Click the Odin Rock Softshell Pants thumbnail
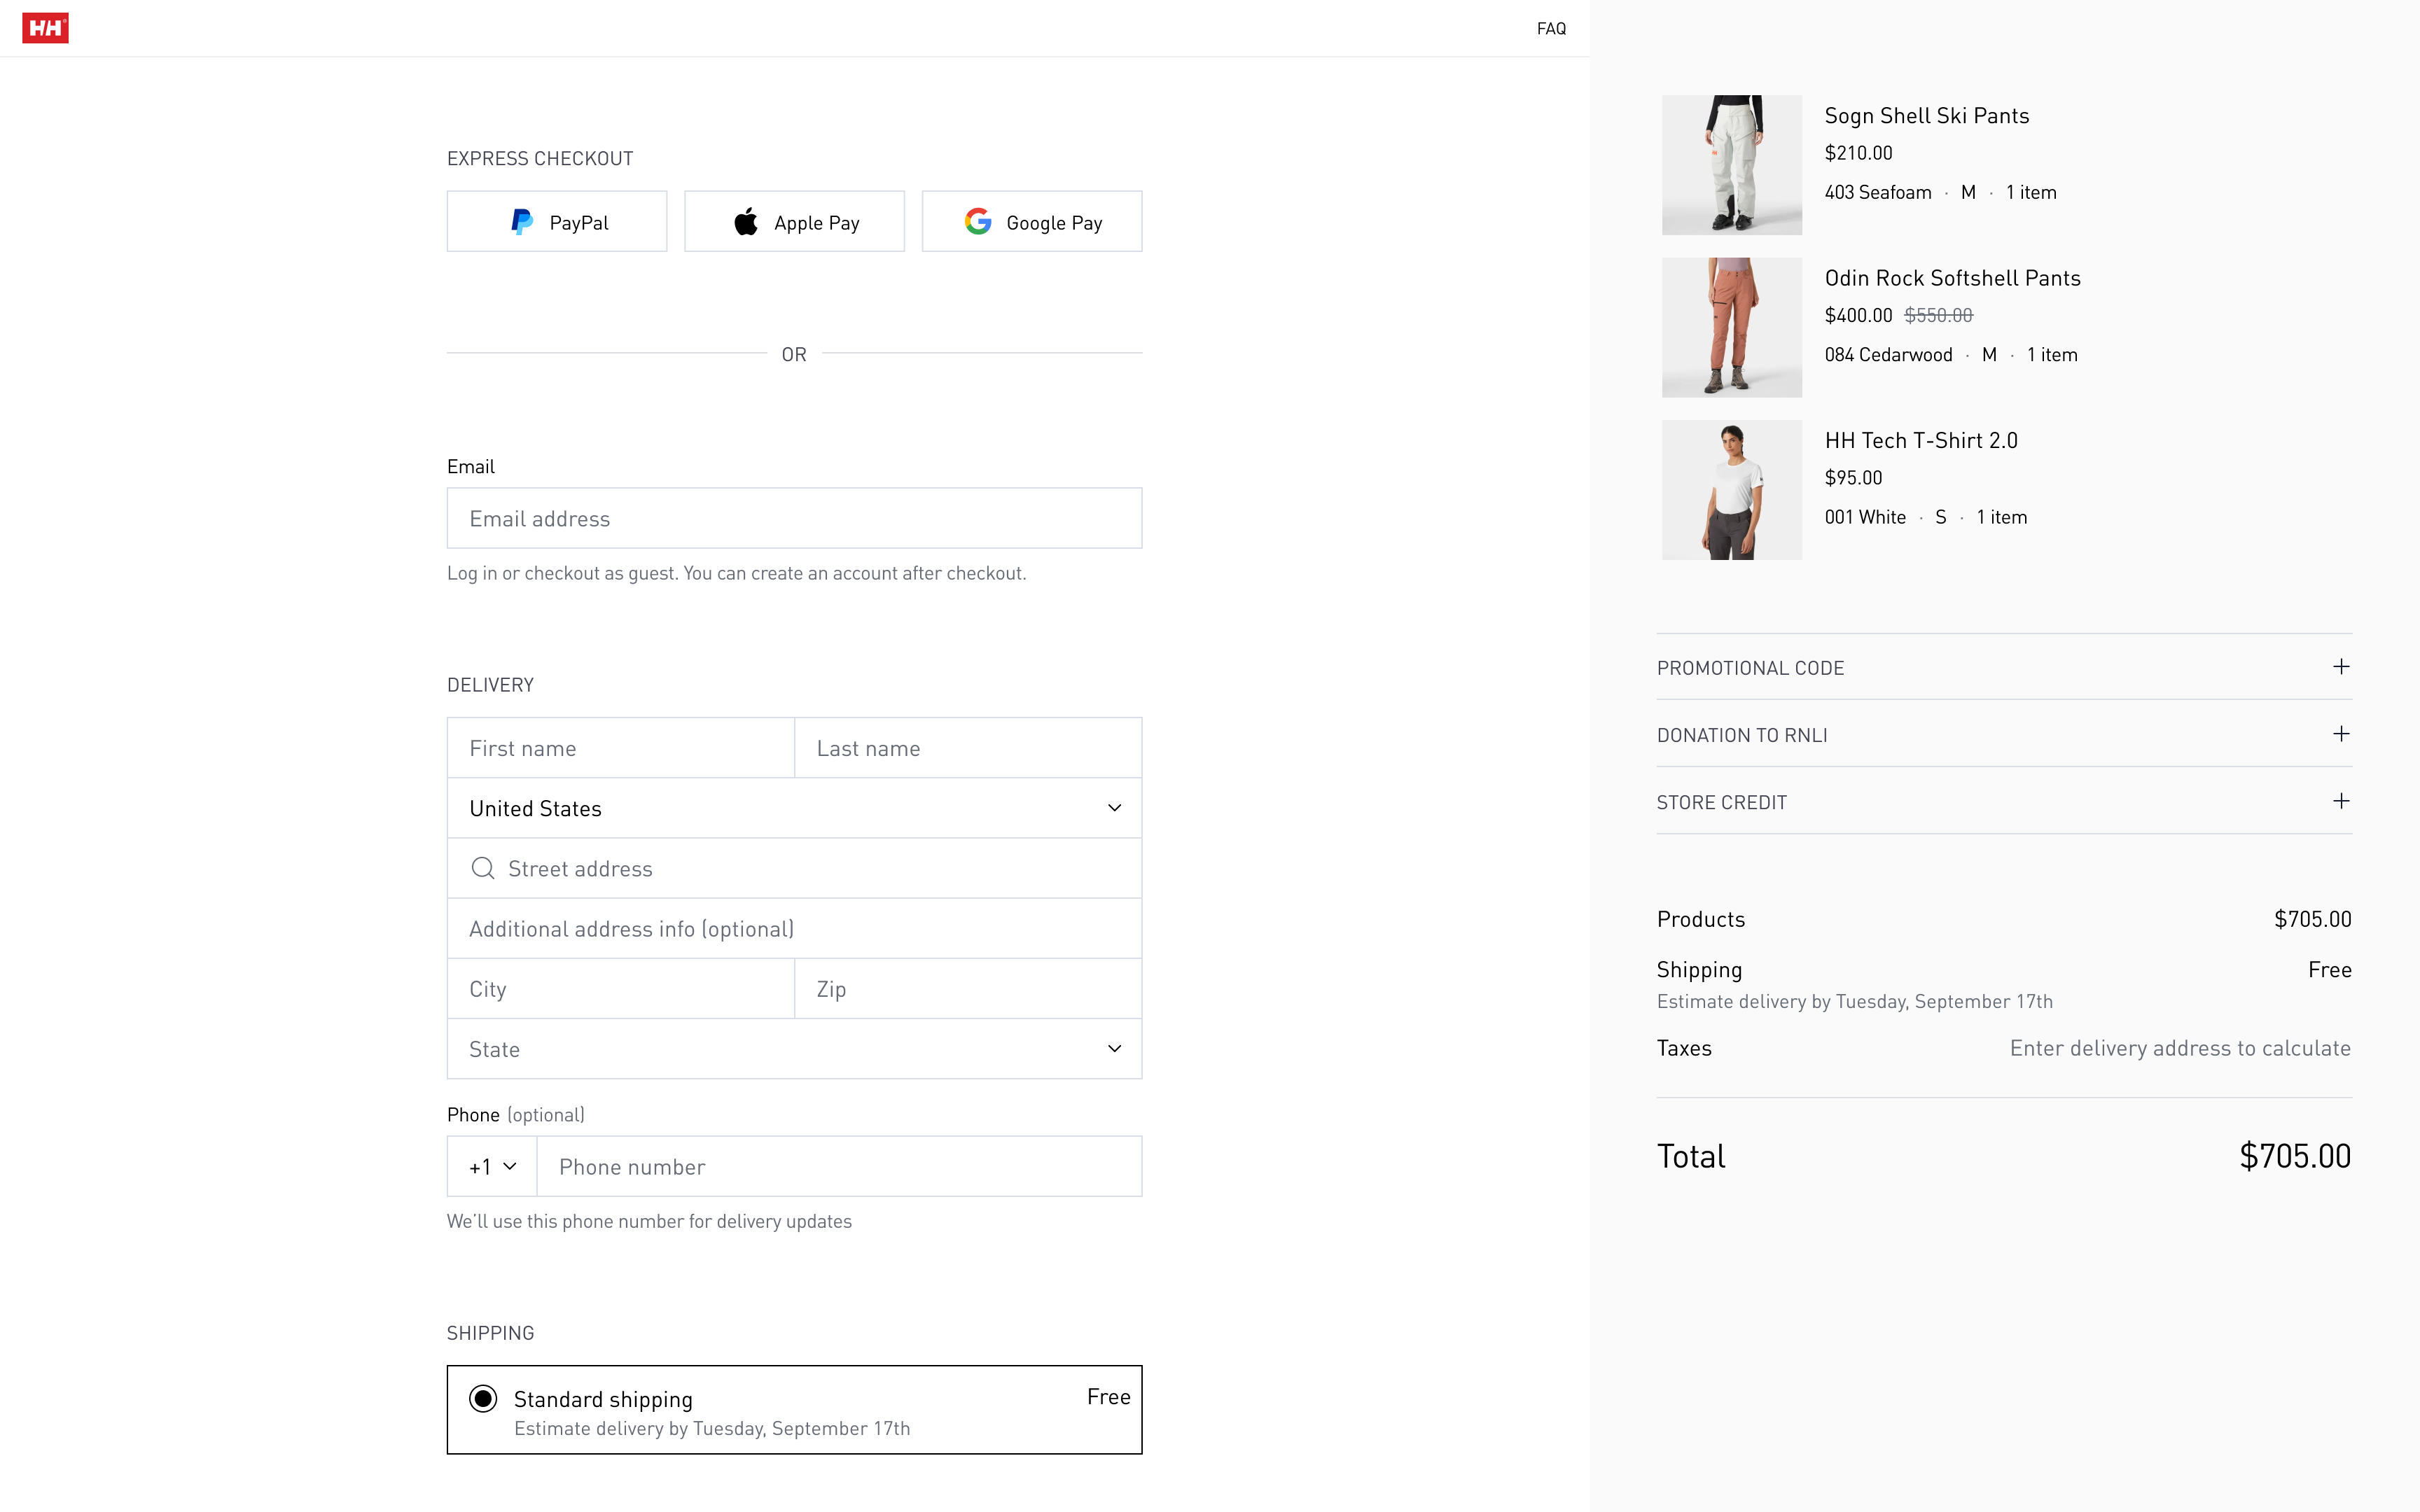The height and width of the screenshot is (1512, 2420). point(1731,328)
